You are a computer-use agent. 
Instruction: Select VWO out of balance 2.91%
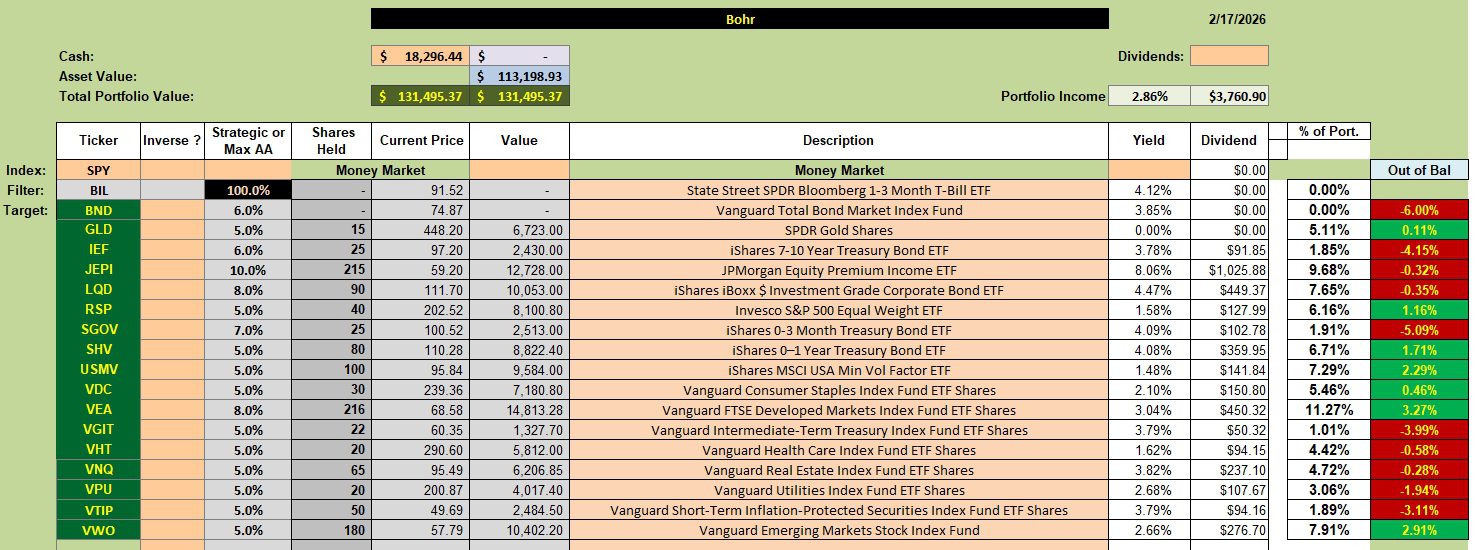click(x=1420, y=530)
